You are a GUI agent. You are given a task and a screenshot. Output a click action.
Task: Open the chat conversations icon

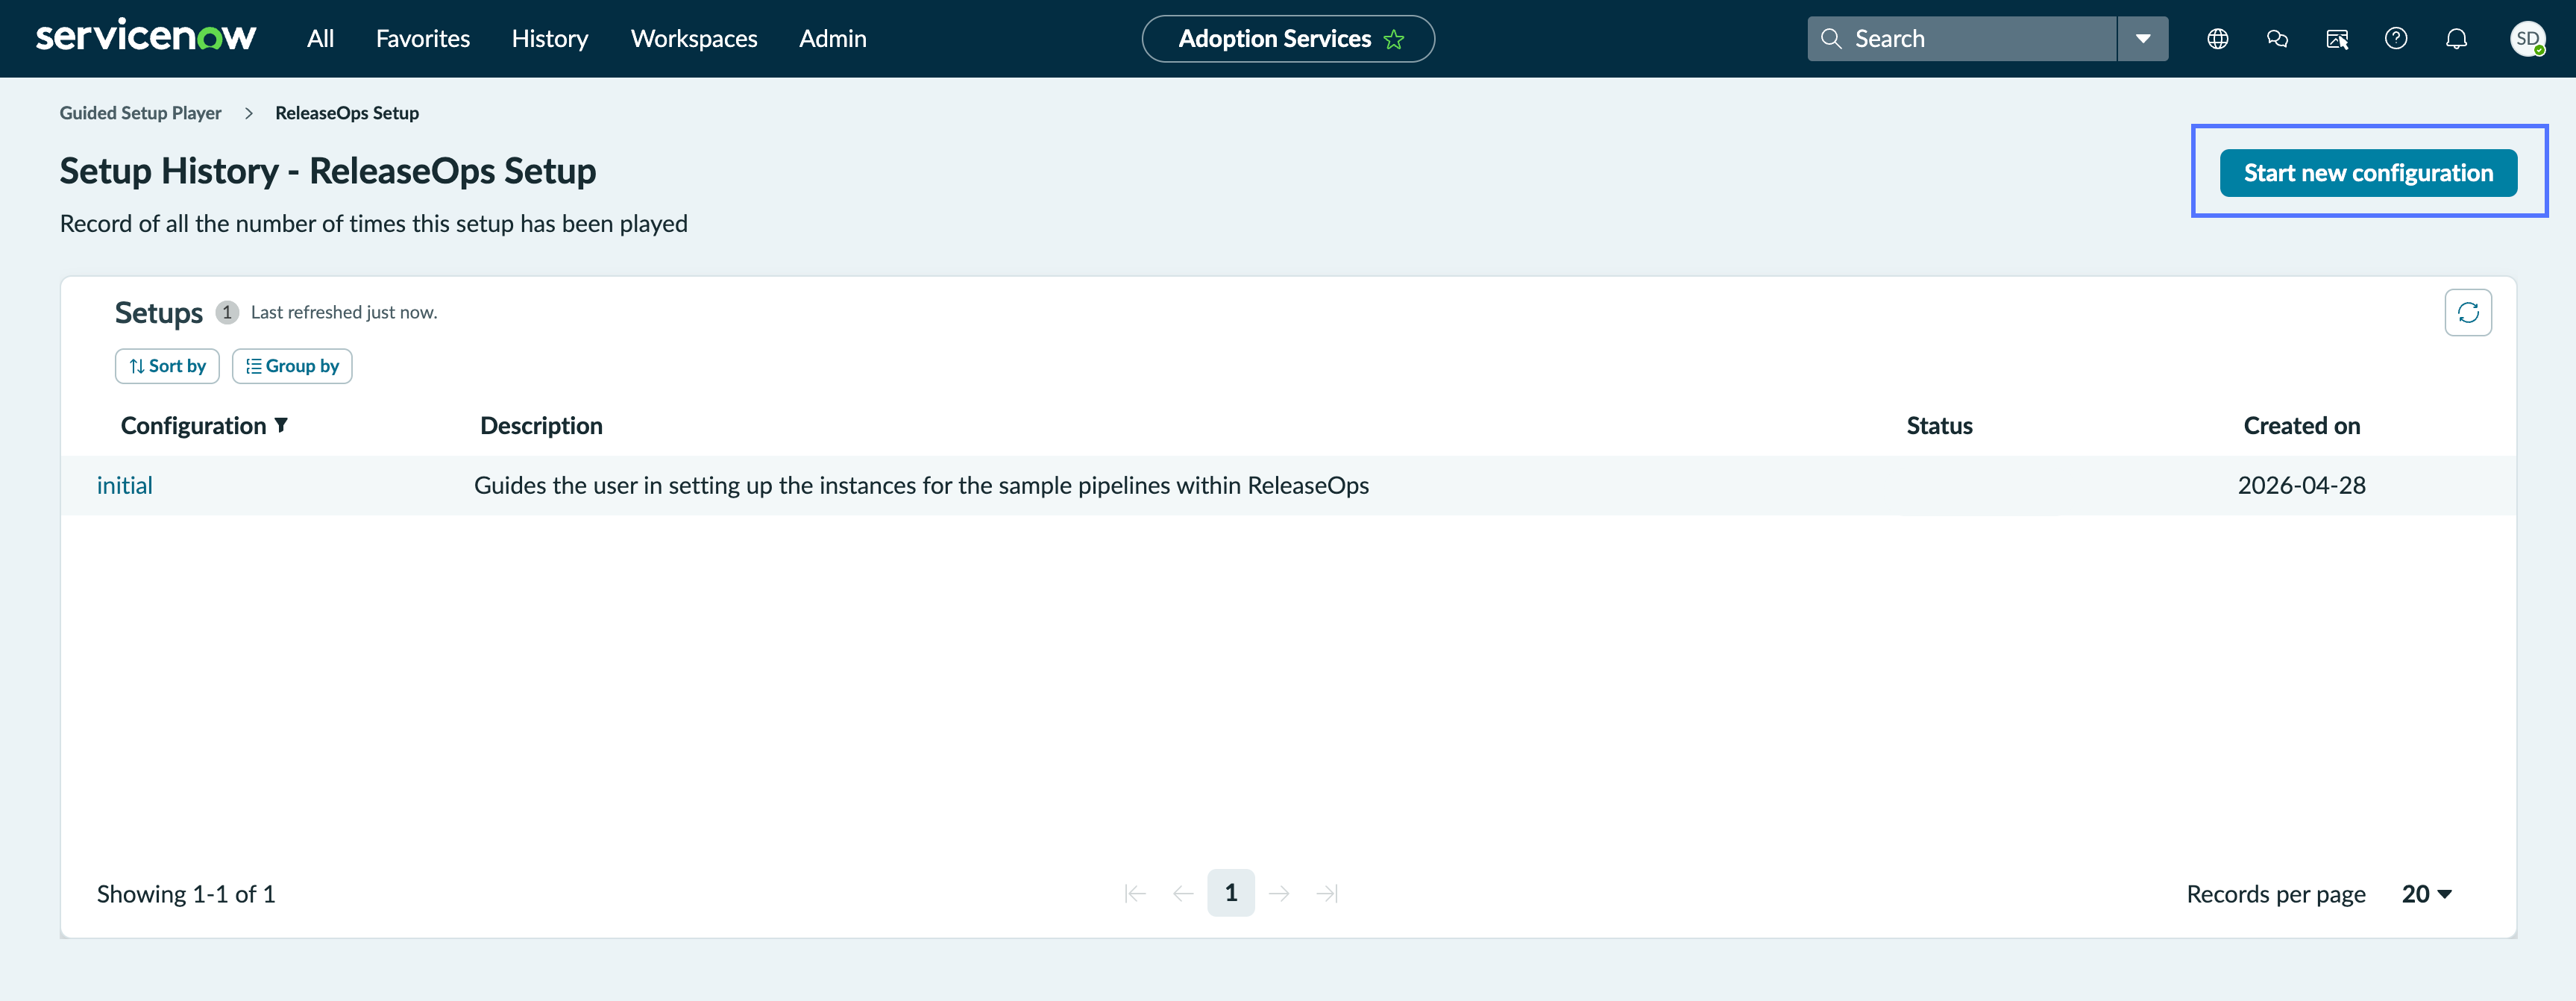tap(2277, 38)
